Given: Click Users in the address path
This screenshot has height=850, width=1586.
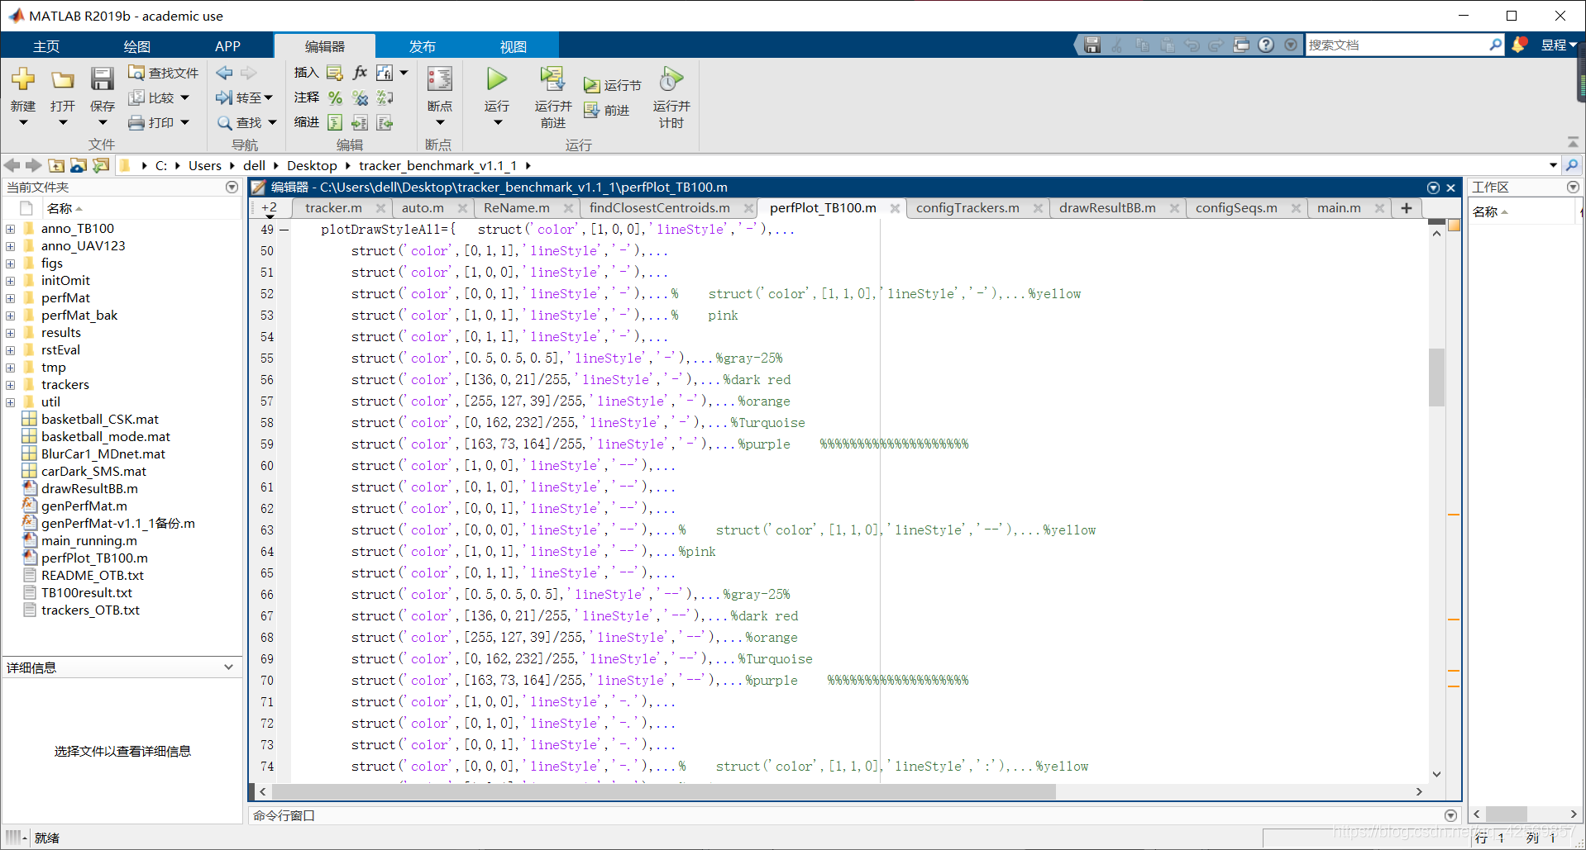Looking at the screenshot, I should pyautogui.click(x=205, y=166).
